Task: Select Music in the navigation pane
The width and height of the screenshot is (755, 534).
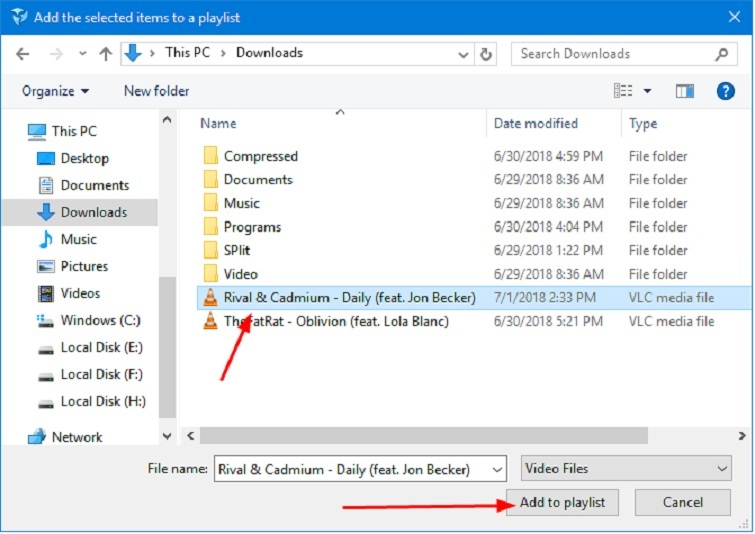Action: (x=78, y=239)
